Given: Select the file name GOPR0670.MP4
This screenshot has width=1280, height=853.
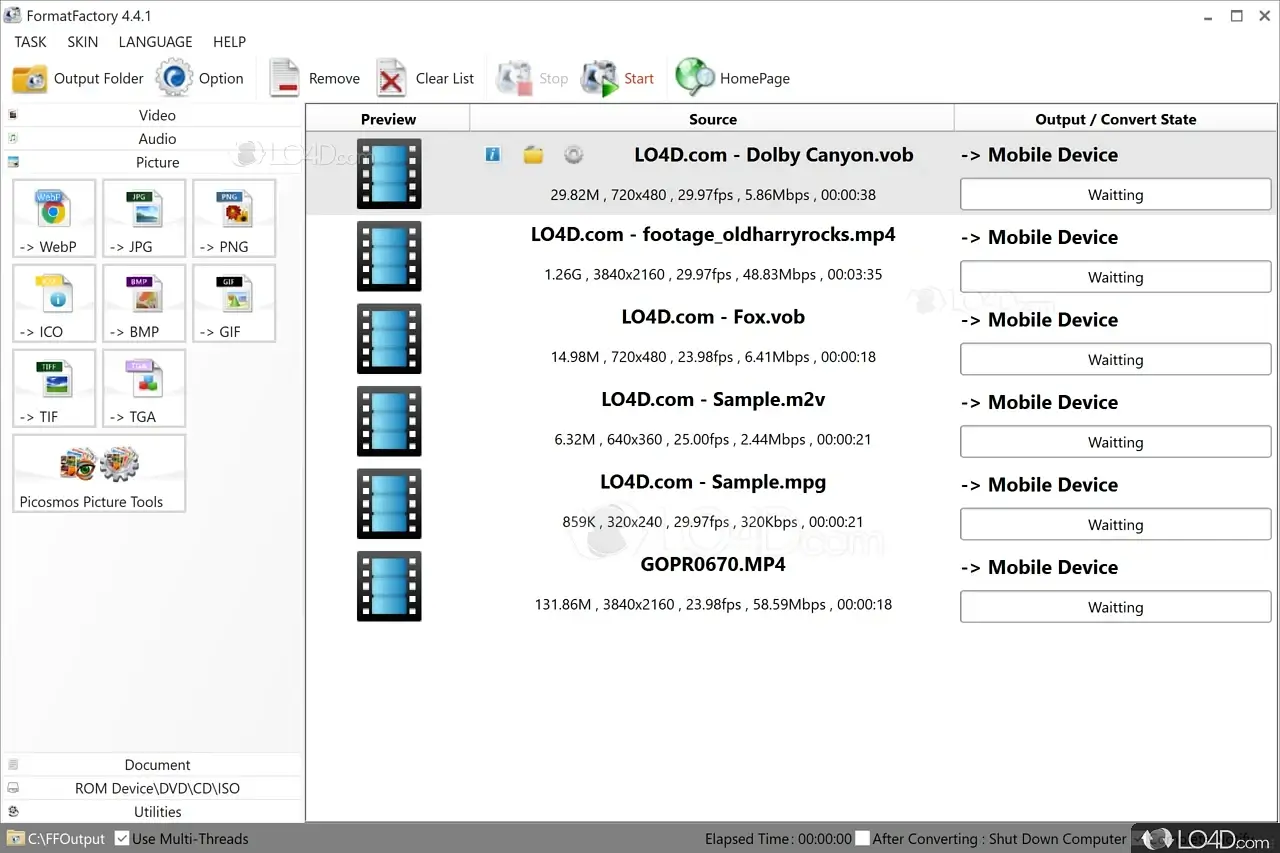Looking at the screenshot, I should pyautogui.click(x=713, y=564).
